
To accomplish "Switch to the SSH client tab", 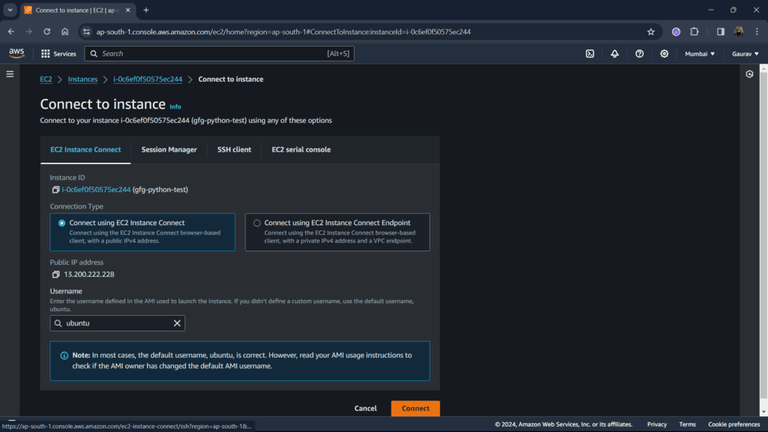I will tap(234, 149).
